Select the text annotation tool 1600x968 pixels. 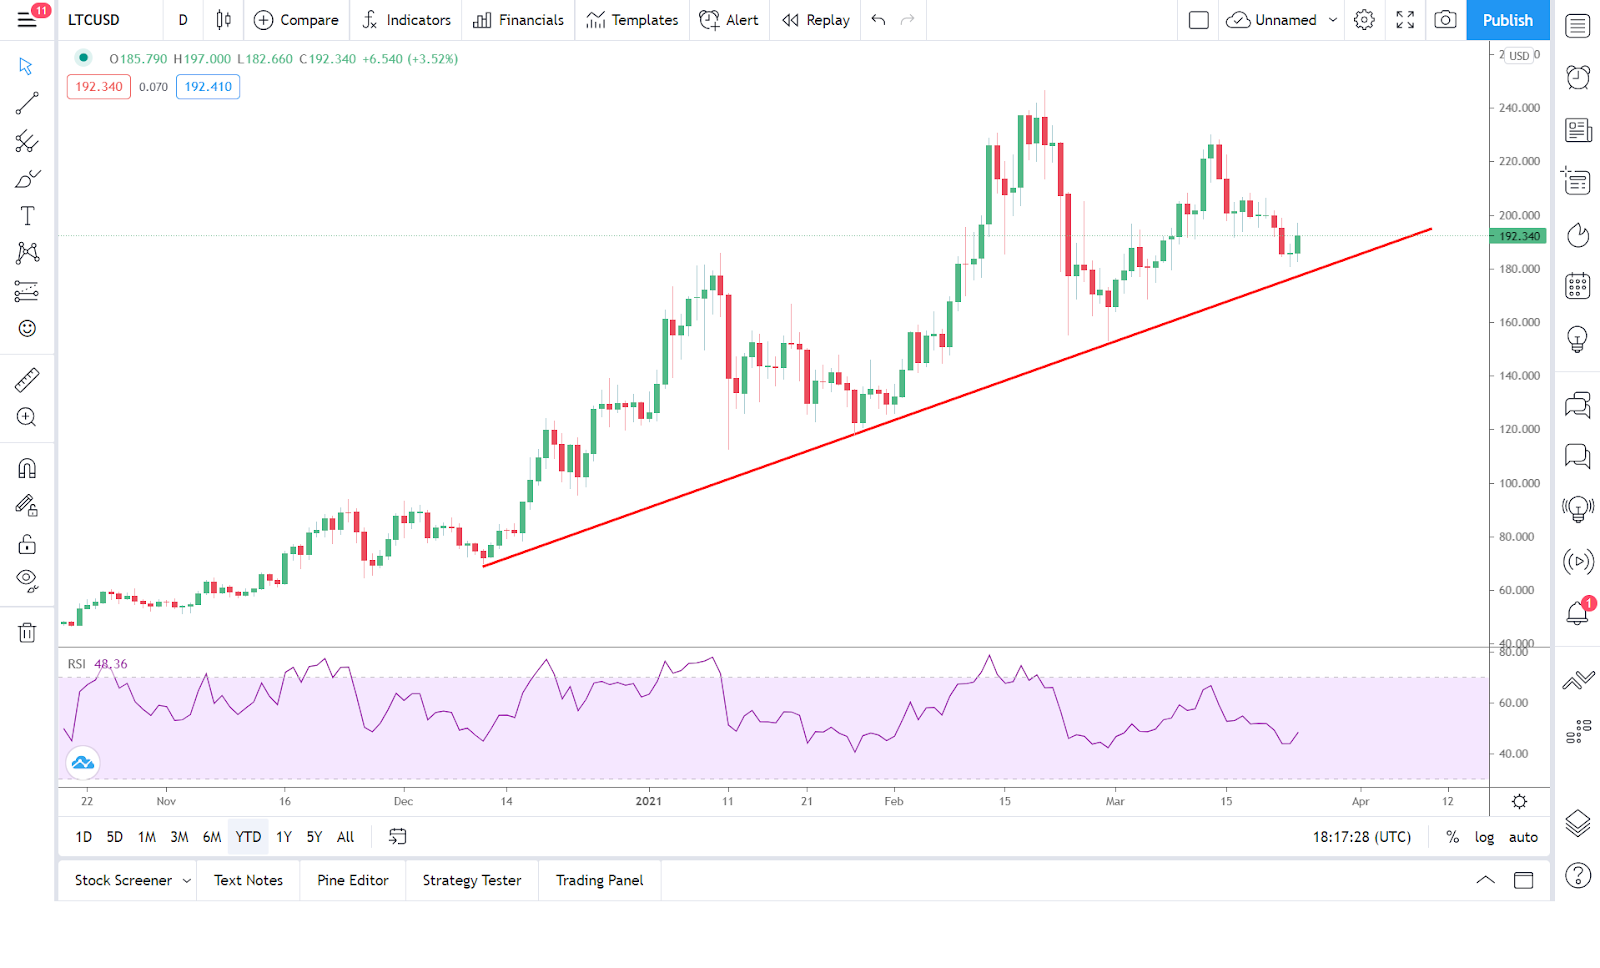pos(27,216)
